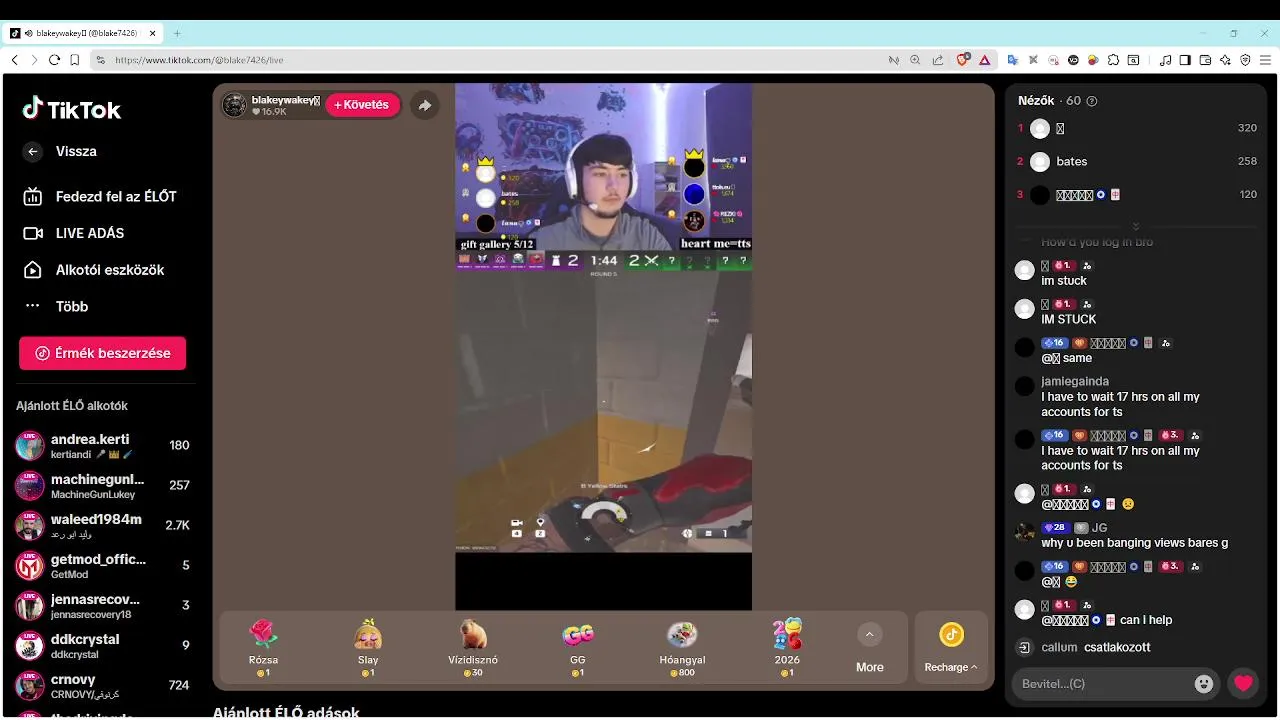Open media control music note icon
Viewport: 1280px width, 720px height.
[x=1165, y=60]
